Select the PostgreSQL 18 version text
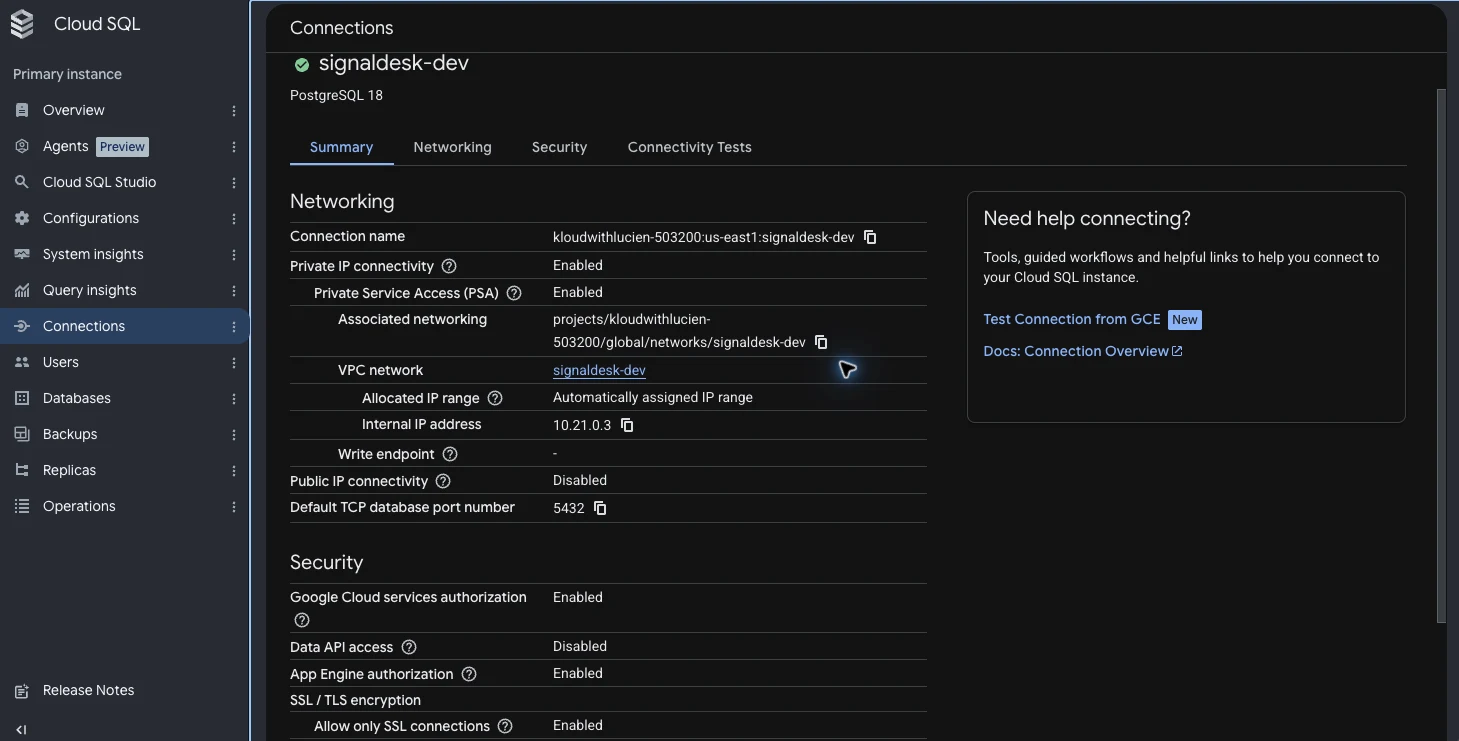The height and width of the screenshot is (741, 1459). [336, 95]
